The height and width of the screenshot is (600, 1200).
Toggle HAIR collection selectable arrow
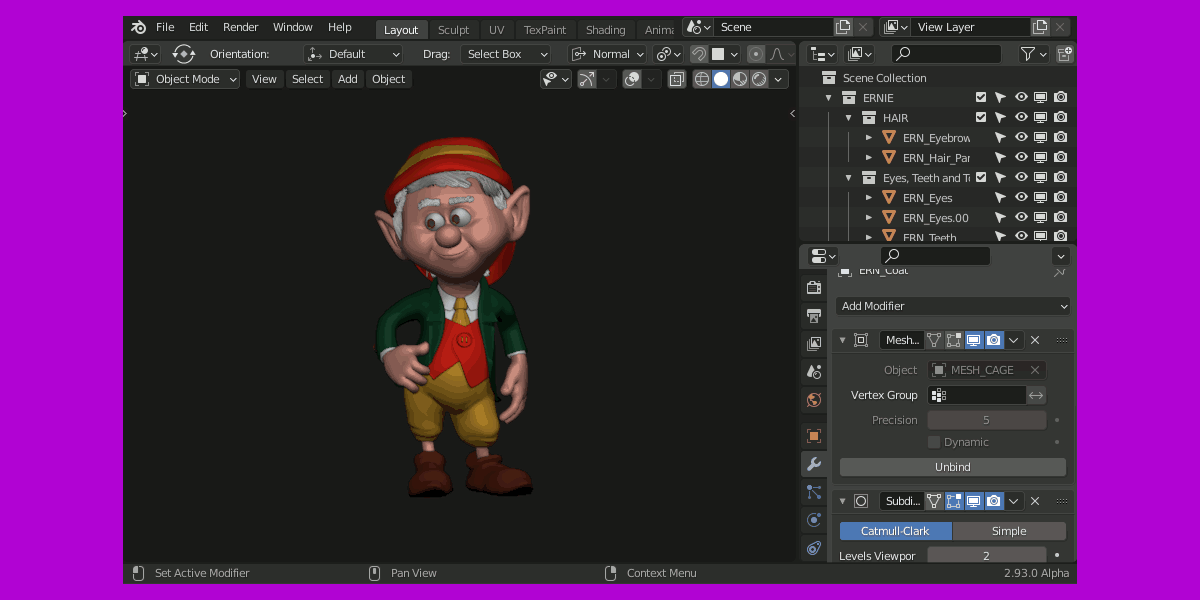[x=1000, y=117]
